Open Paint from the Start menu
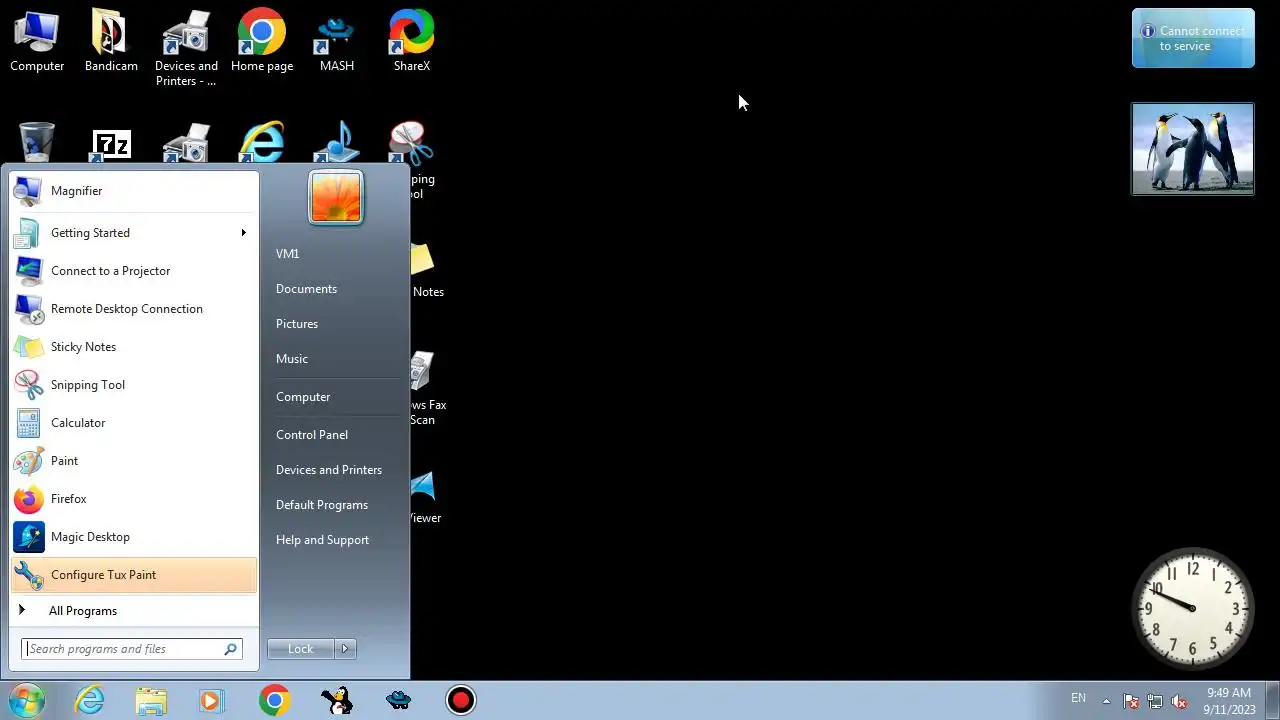Screen dimensions: 1280x720 pos(134,461)
